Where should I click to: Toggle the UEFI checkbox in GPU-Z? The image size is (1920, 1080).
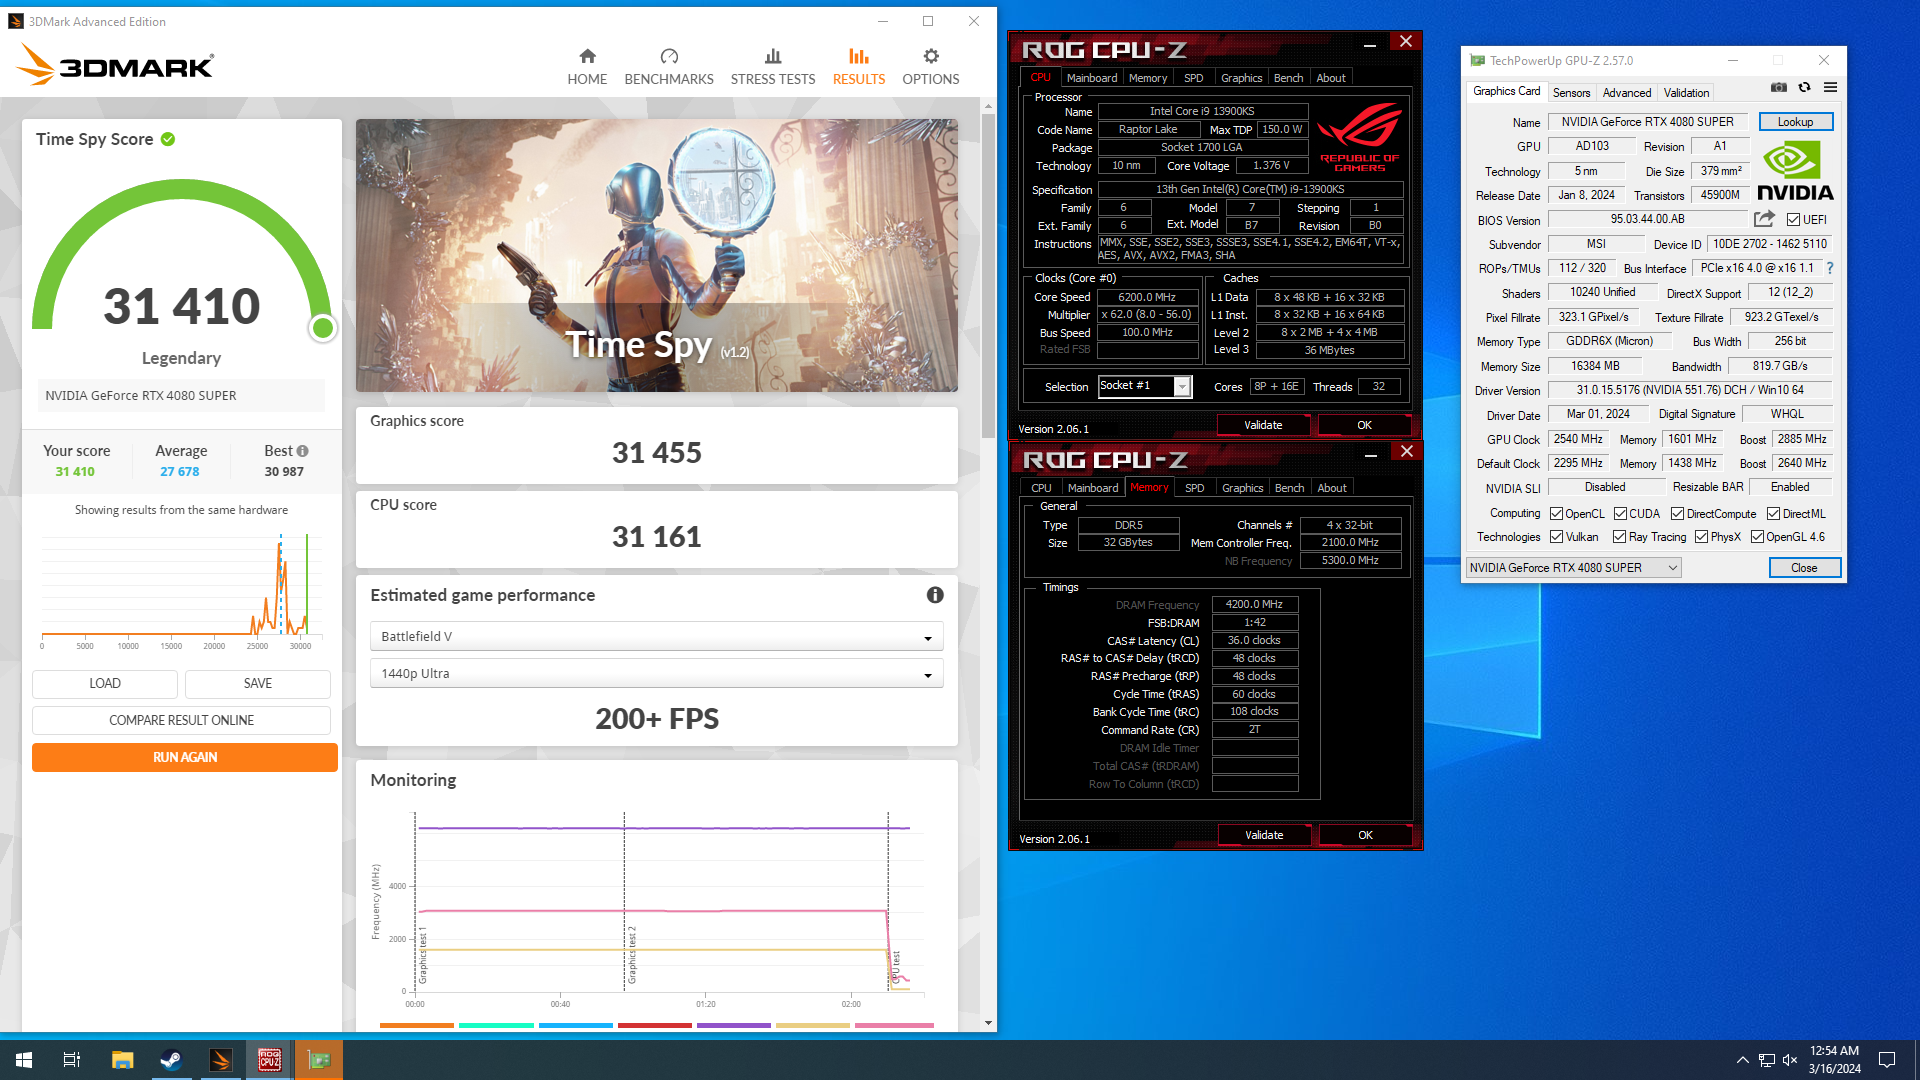pos(1794,220)
